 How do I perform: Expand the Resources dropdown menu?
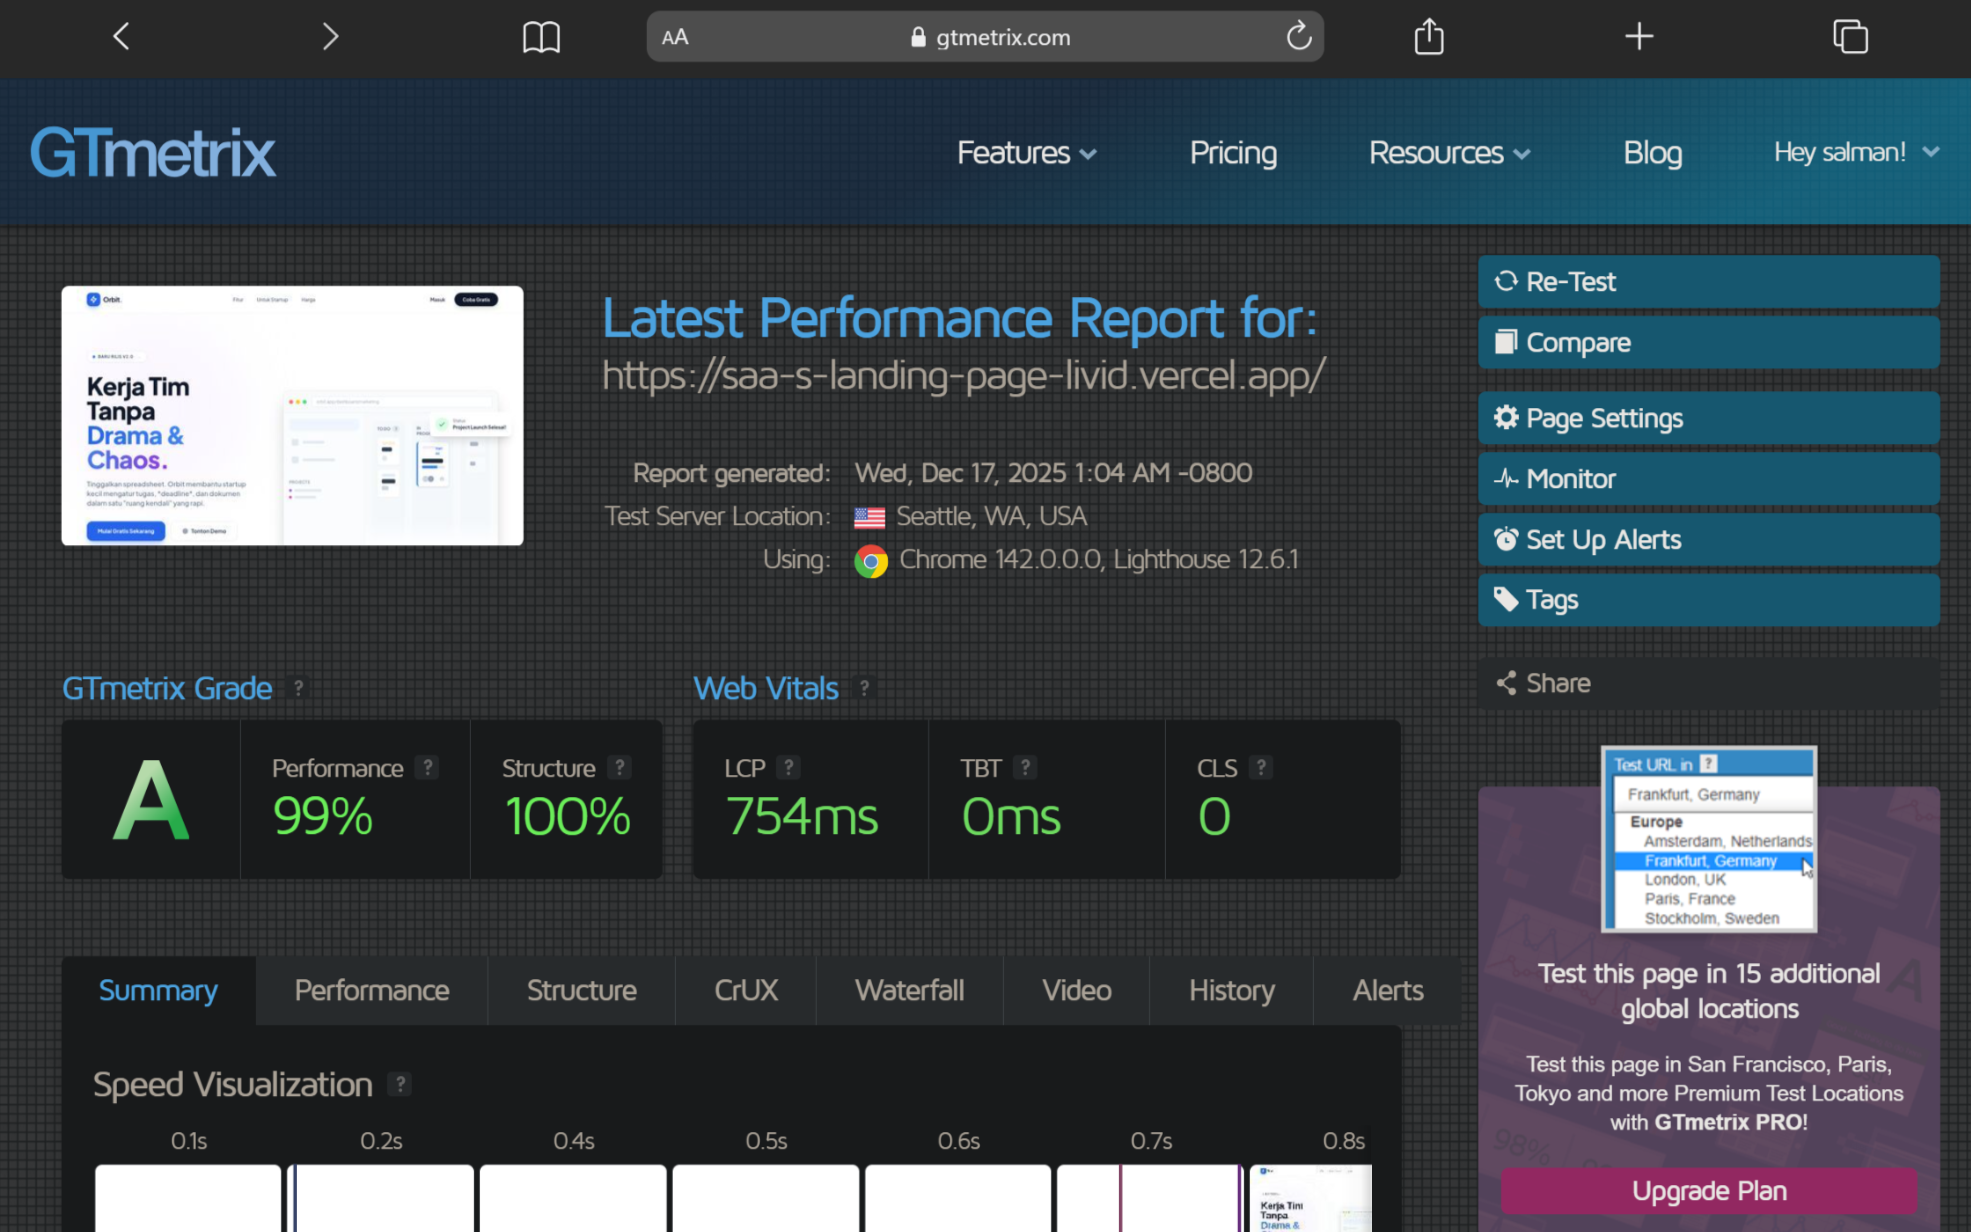pyautogui.click(x=1449, y=153)
